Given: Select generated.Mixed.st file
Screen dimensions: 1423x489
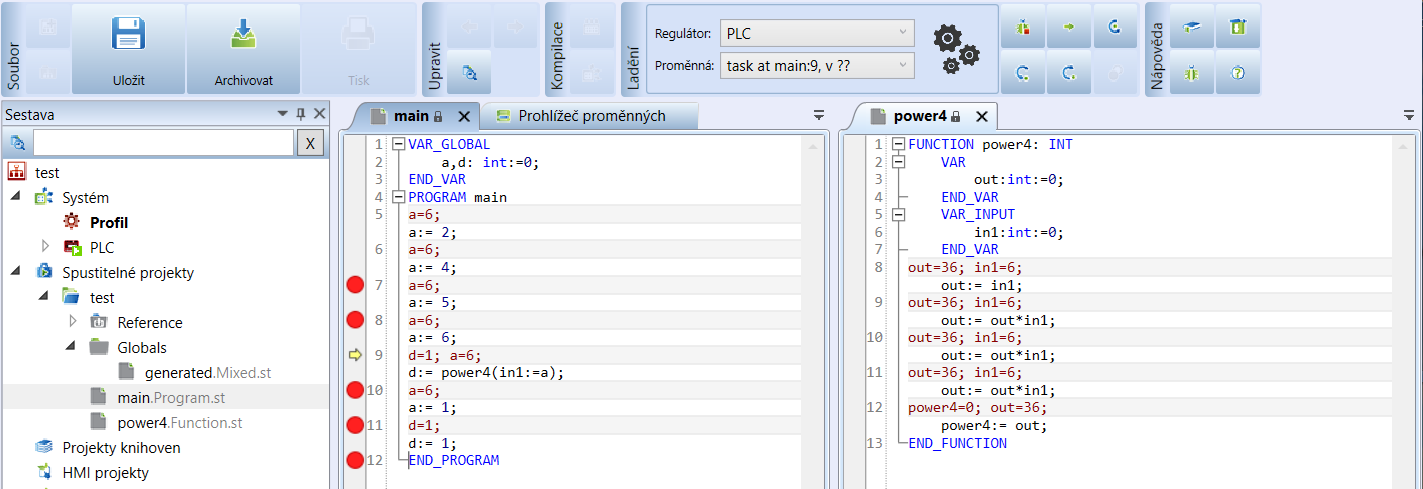Looking at the screenshot, I should tap(208, 373).
